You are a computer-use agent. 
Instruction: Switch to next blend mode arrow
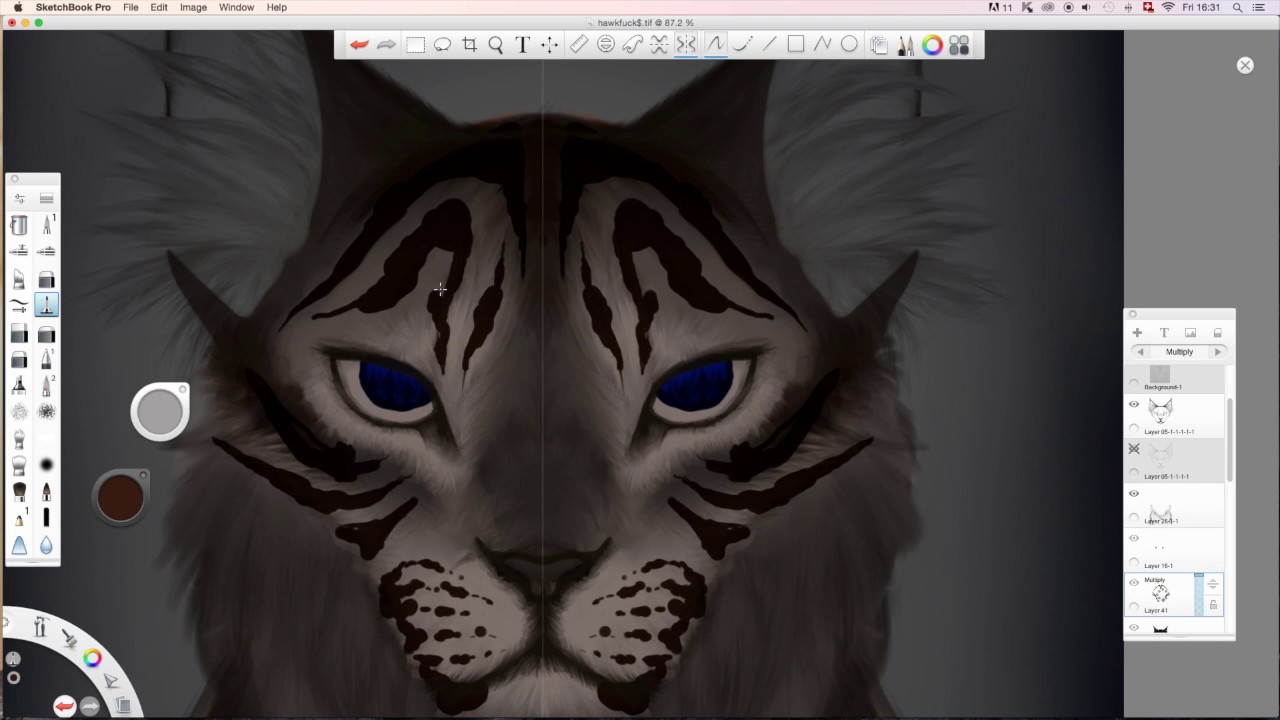point(1217,352)
